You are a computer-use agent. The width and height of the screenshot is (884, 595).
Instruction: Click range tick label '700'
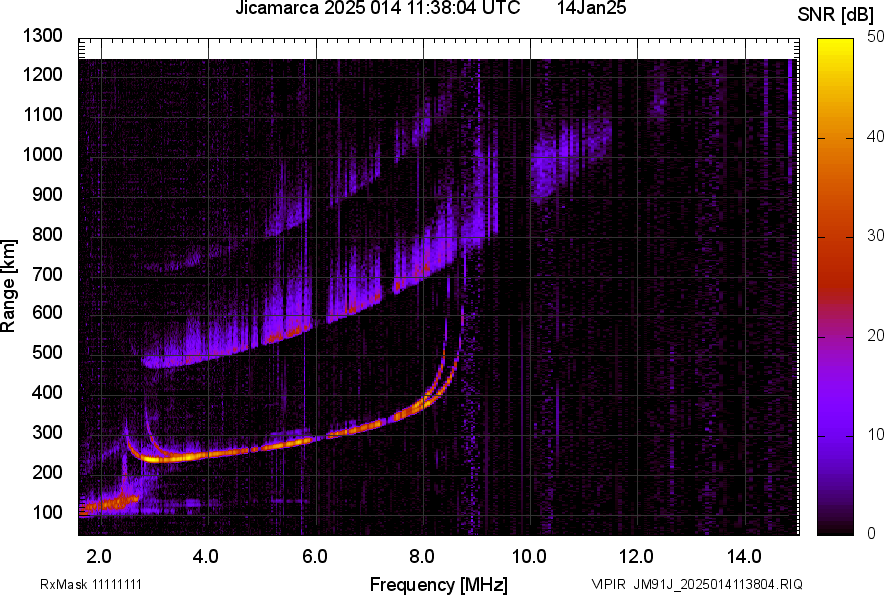tap(47, 274)
